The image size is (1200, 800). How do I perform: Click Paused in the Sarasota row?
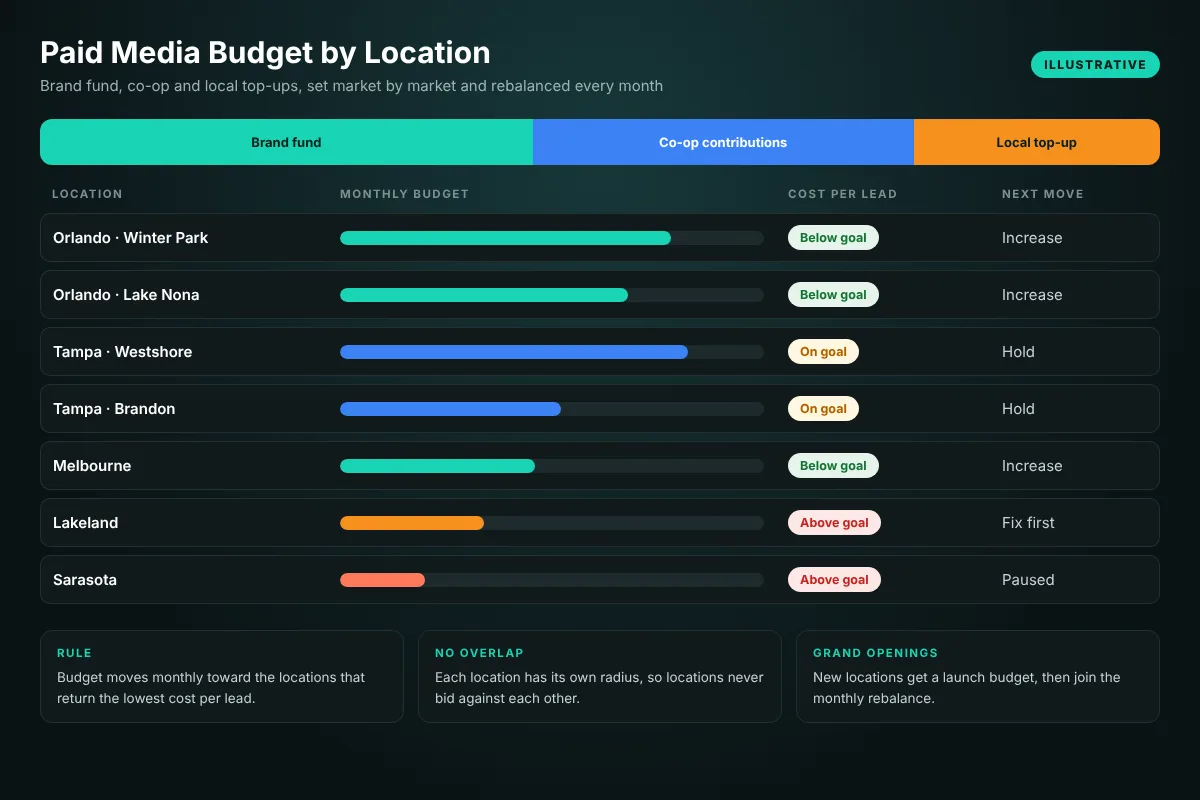click(x=1028, y=580)
